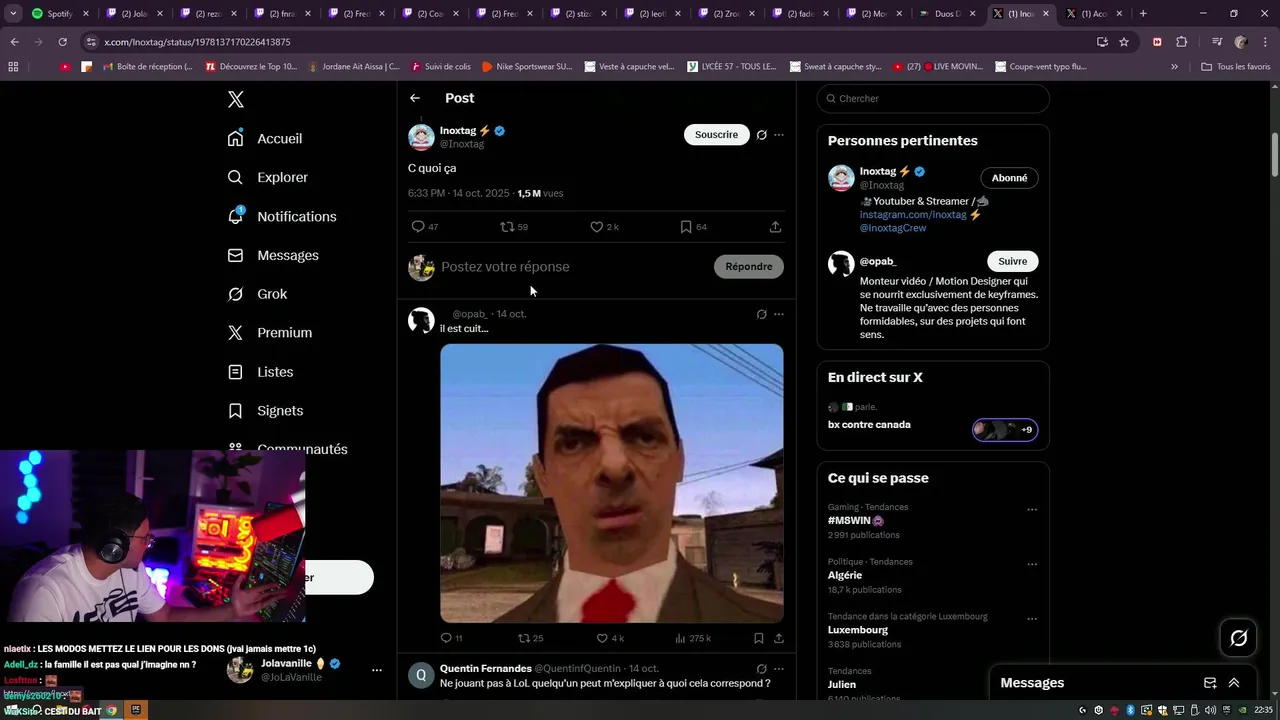Image resolution: width=1280 pixels, height=720 pixels.
Task: Open Explorer in the sidebar
Action: 268,177
